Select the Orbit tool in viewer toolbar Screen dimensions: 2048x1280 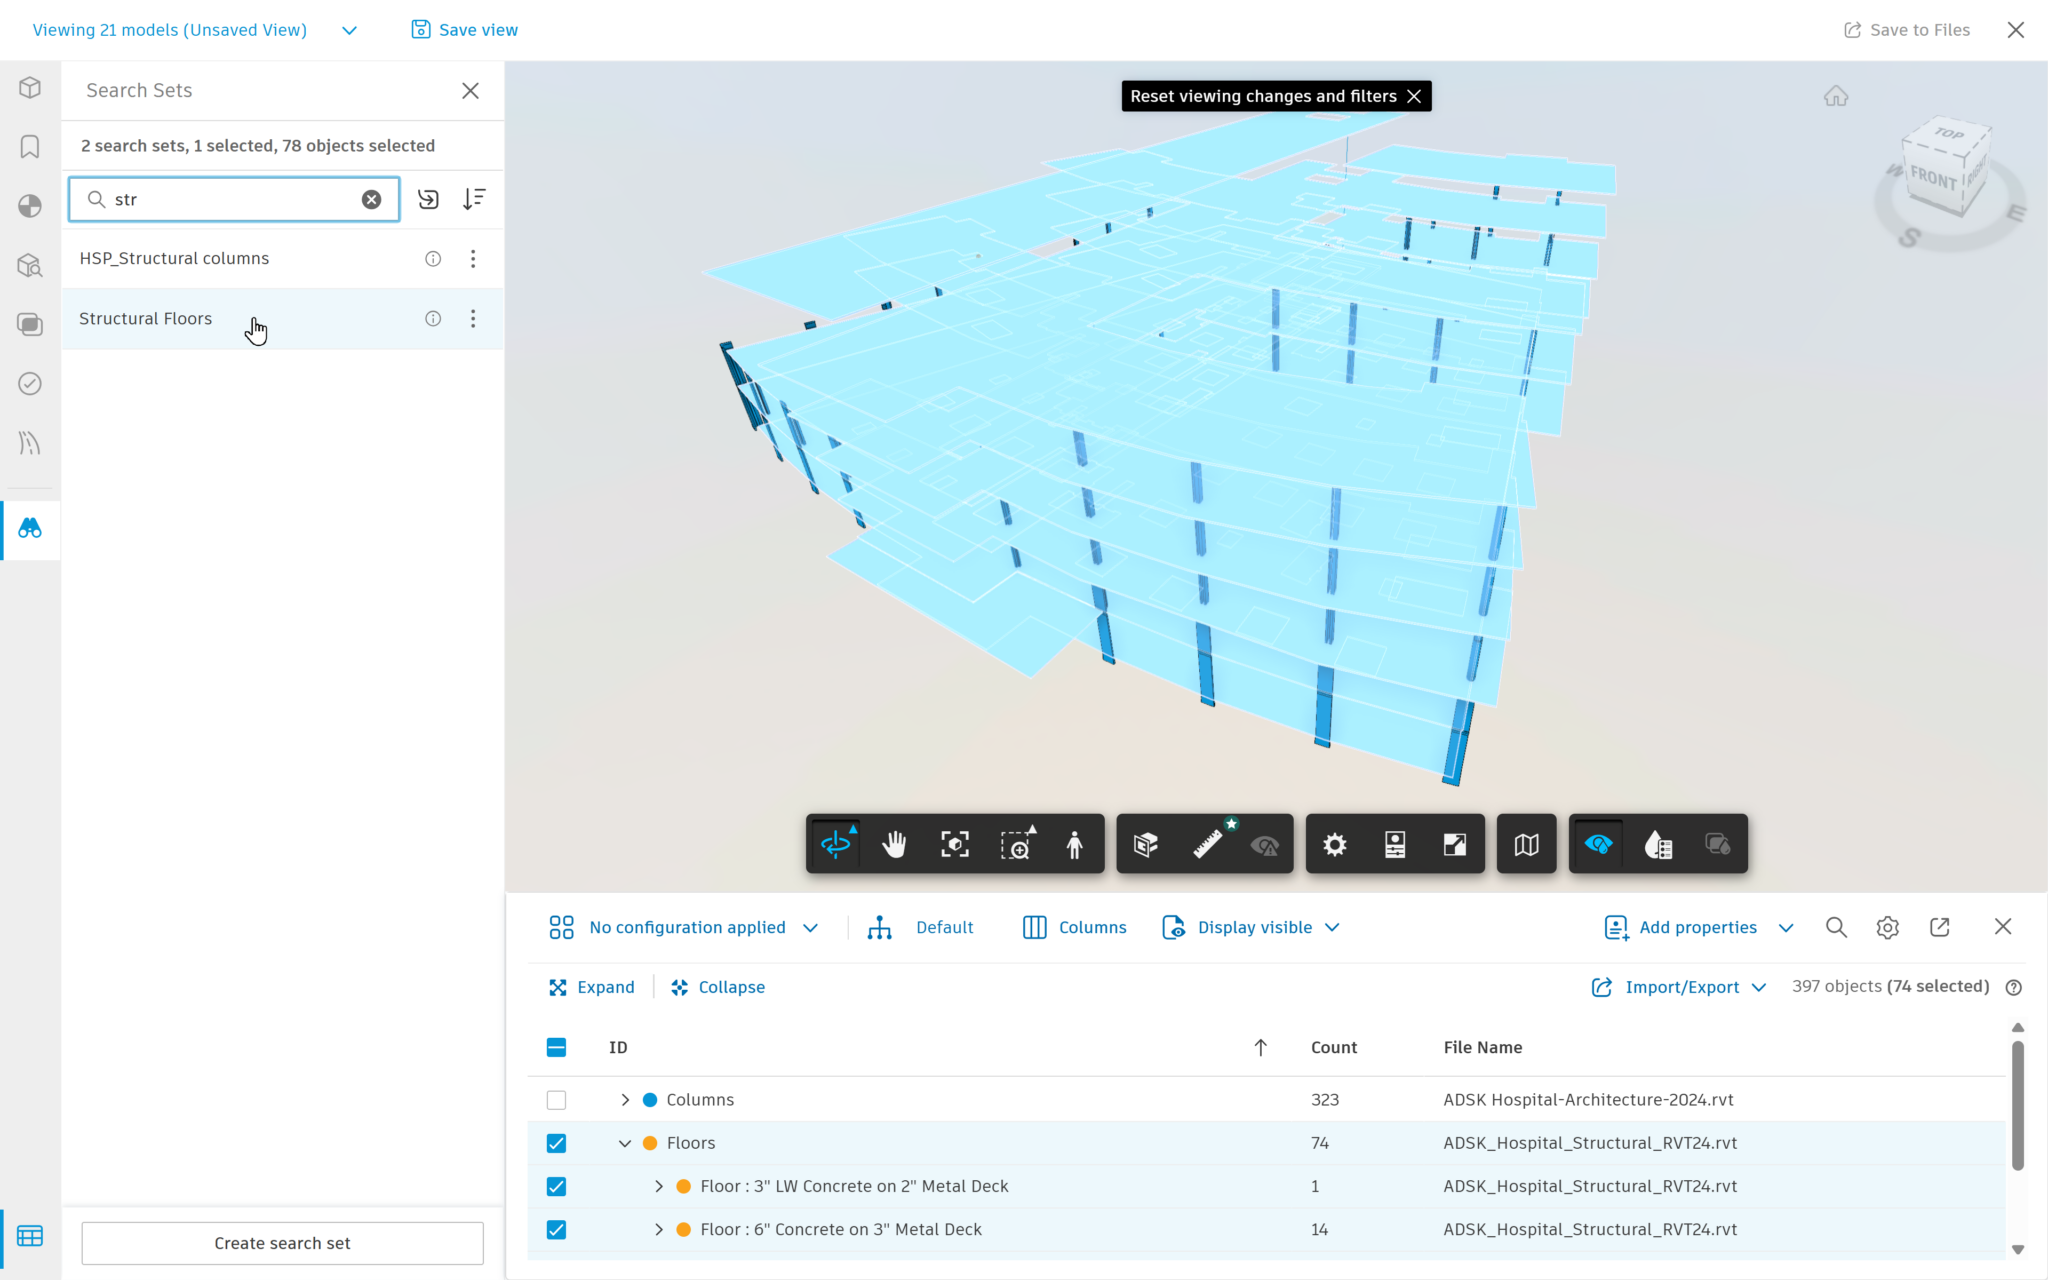click(836, 845)
